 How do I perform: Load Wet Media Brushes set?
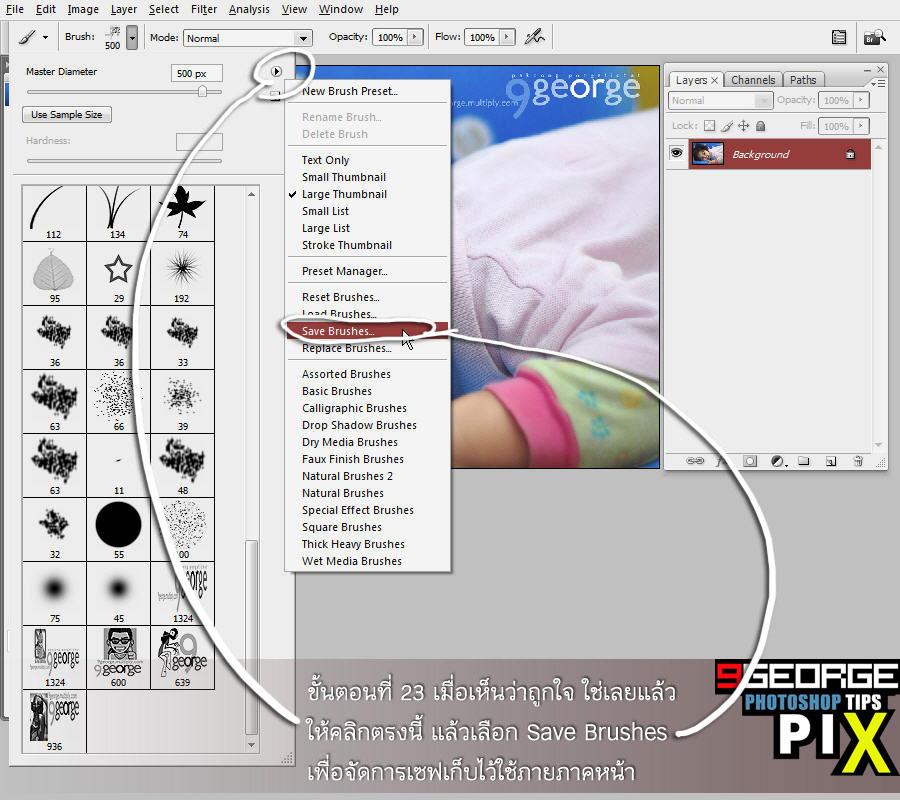[351, 561]
